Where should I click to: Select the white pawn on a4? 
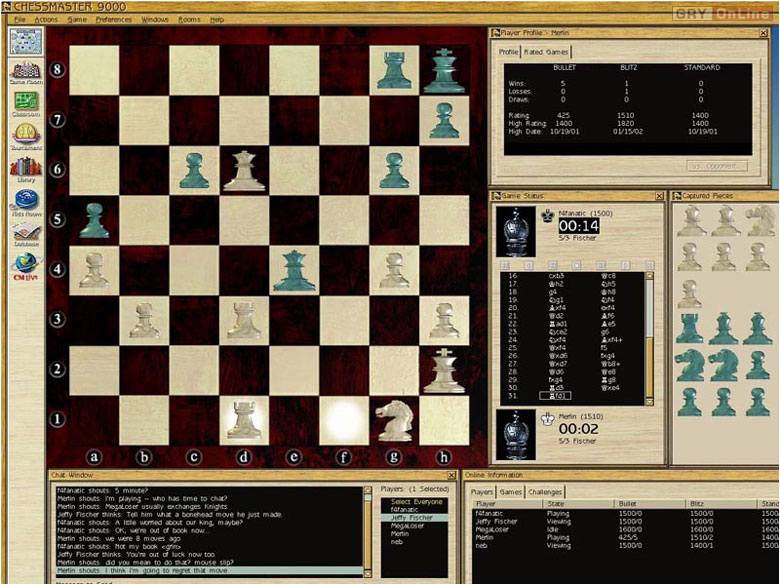coord(94,271)
